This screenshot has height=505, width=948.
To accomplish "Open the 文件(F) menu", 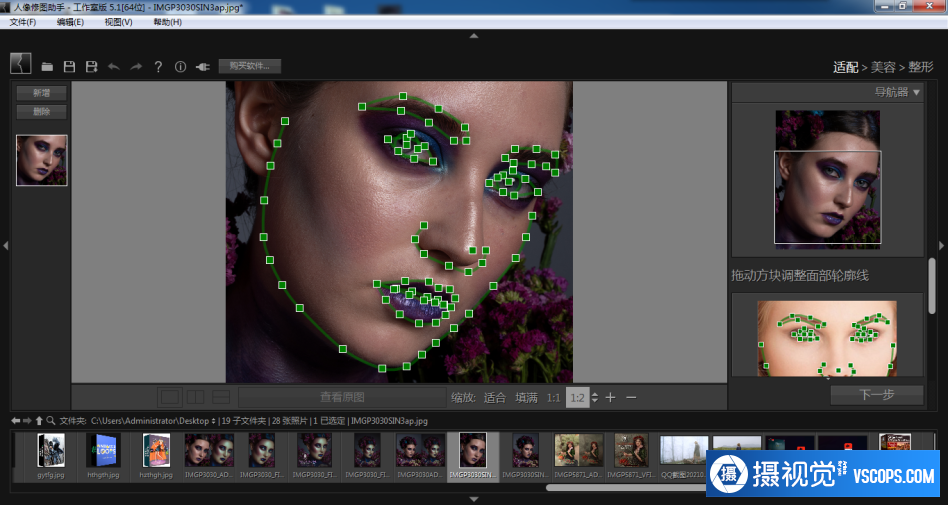I will pyautogui.click(x=22, y=22).
